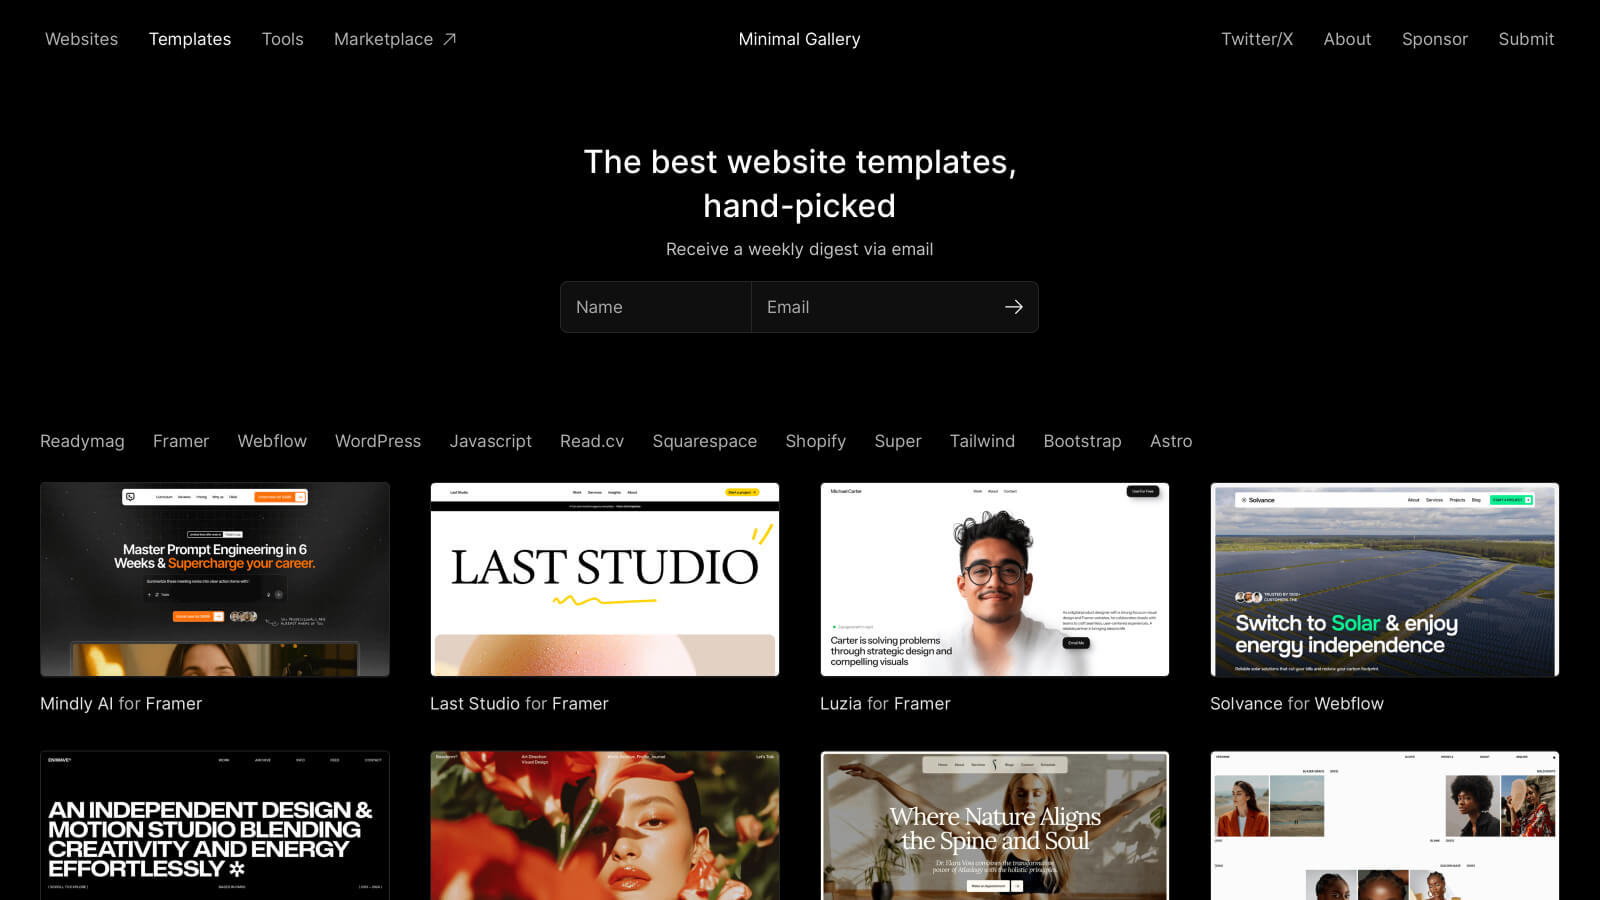Open the Sponsor page
The image size is (1600, 900).
(1434, 39)
